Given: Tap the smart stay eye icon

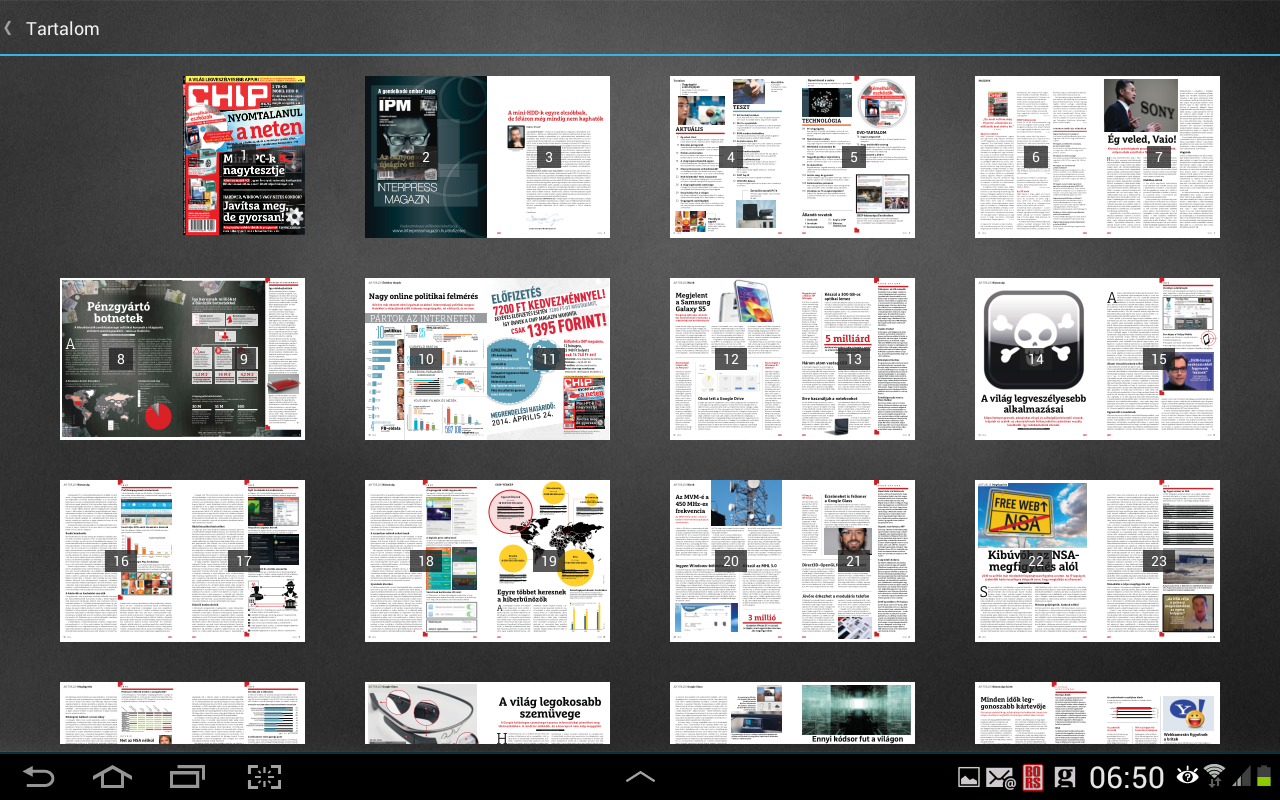Looking at the screenshot, I should pyautogui.click(x=1187, y=775).
